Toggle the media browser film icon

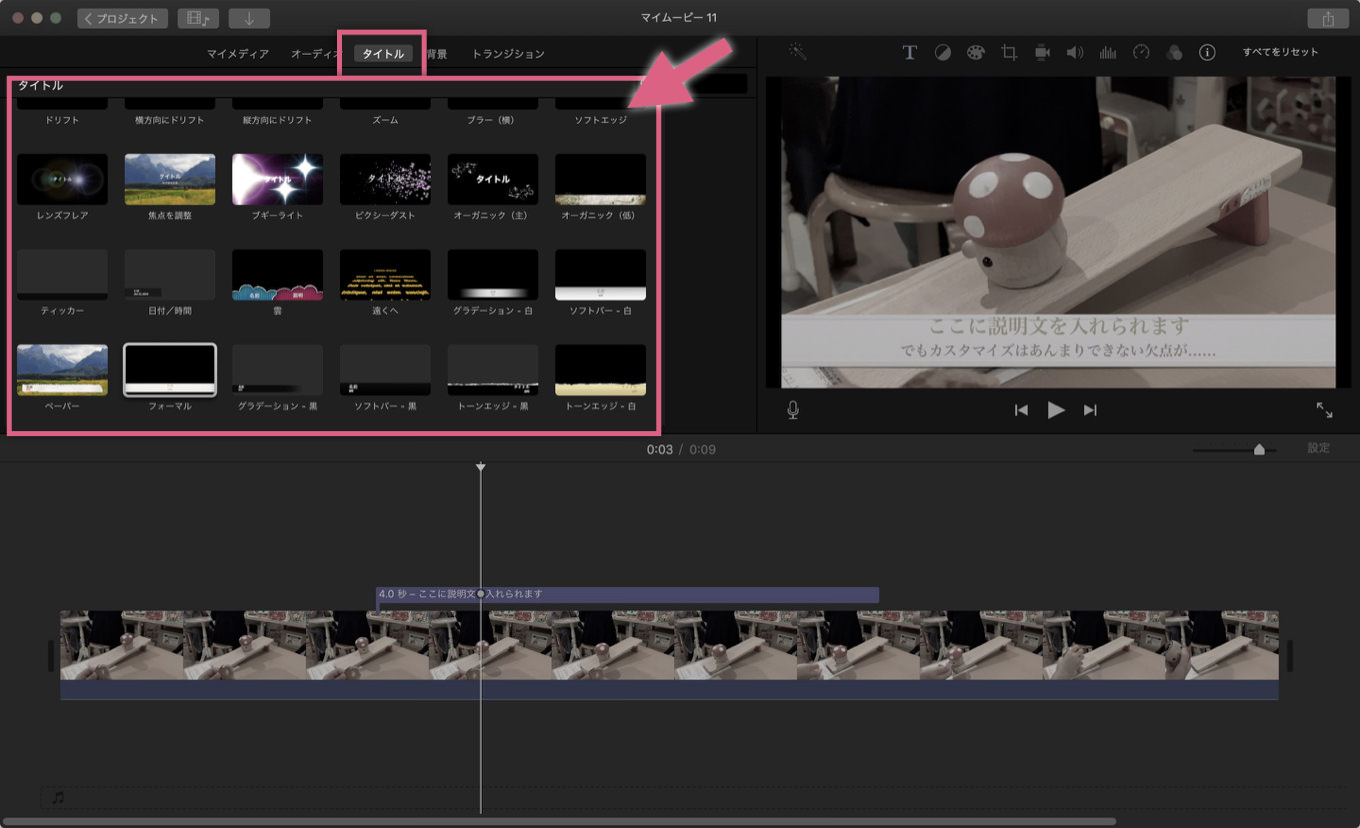(198, 18)
